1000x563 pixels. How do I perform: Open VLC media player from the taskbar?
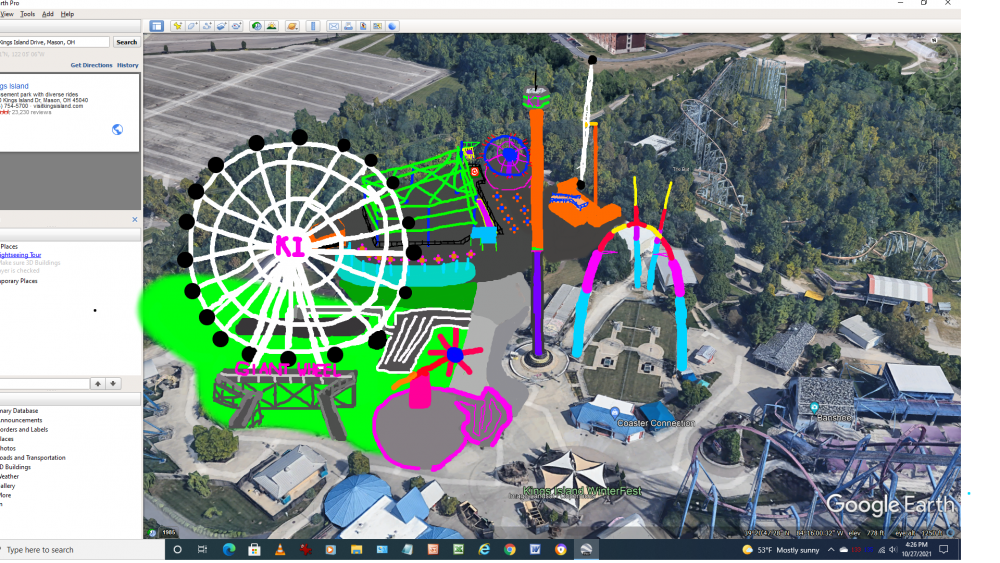click(280, 550)
